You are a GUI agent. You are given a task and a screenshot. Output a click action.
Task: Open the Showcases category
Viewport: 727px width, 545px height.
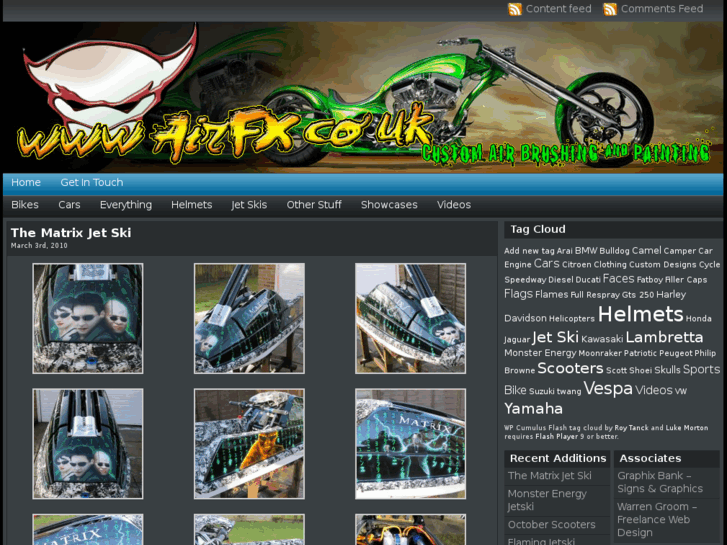[x=389, y=205]
